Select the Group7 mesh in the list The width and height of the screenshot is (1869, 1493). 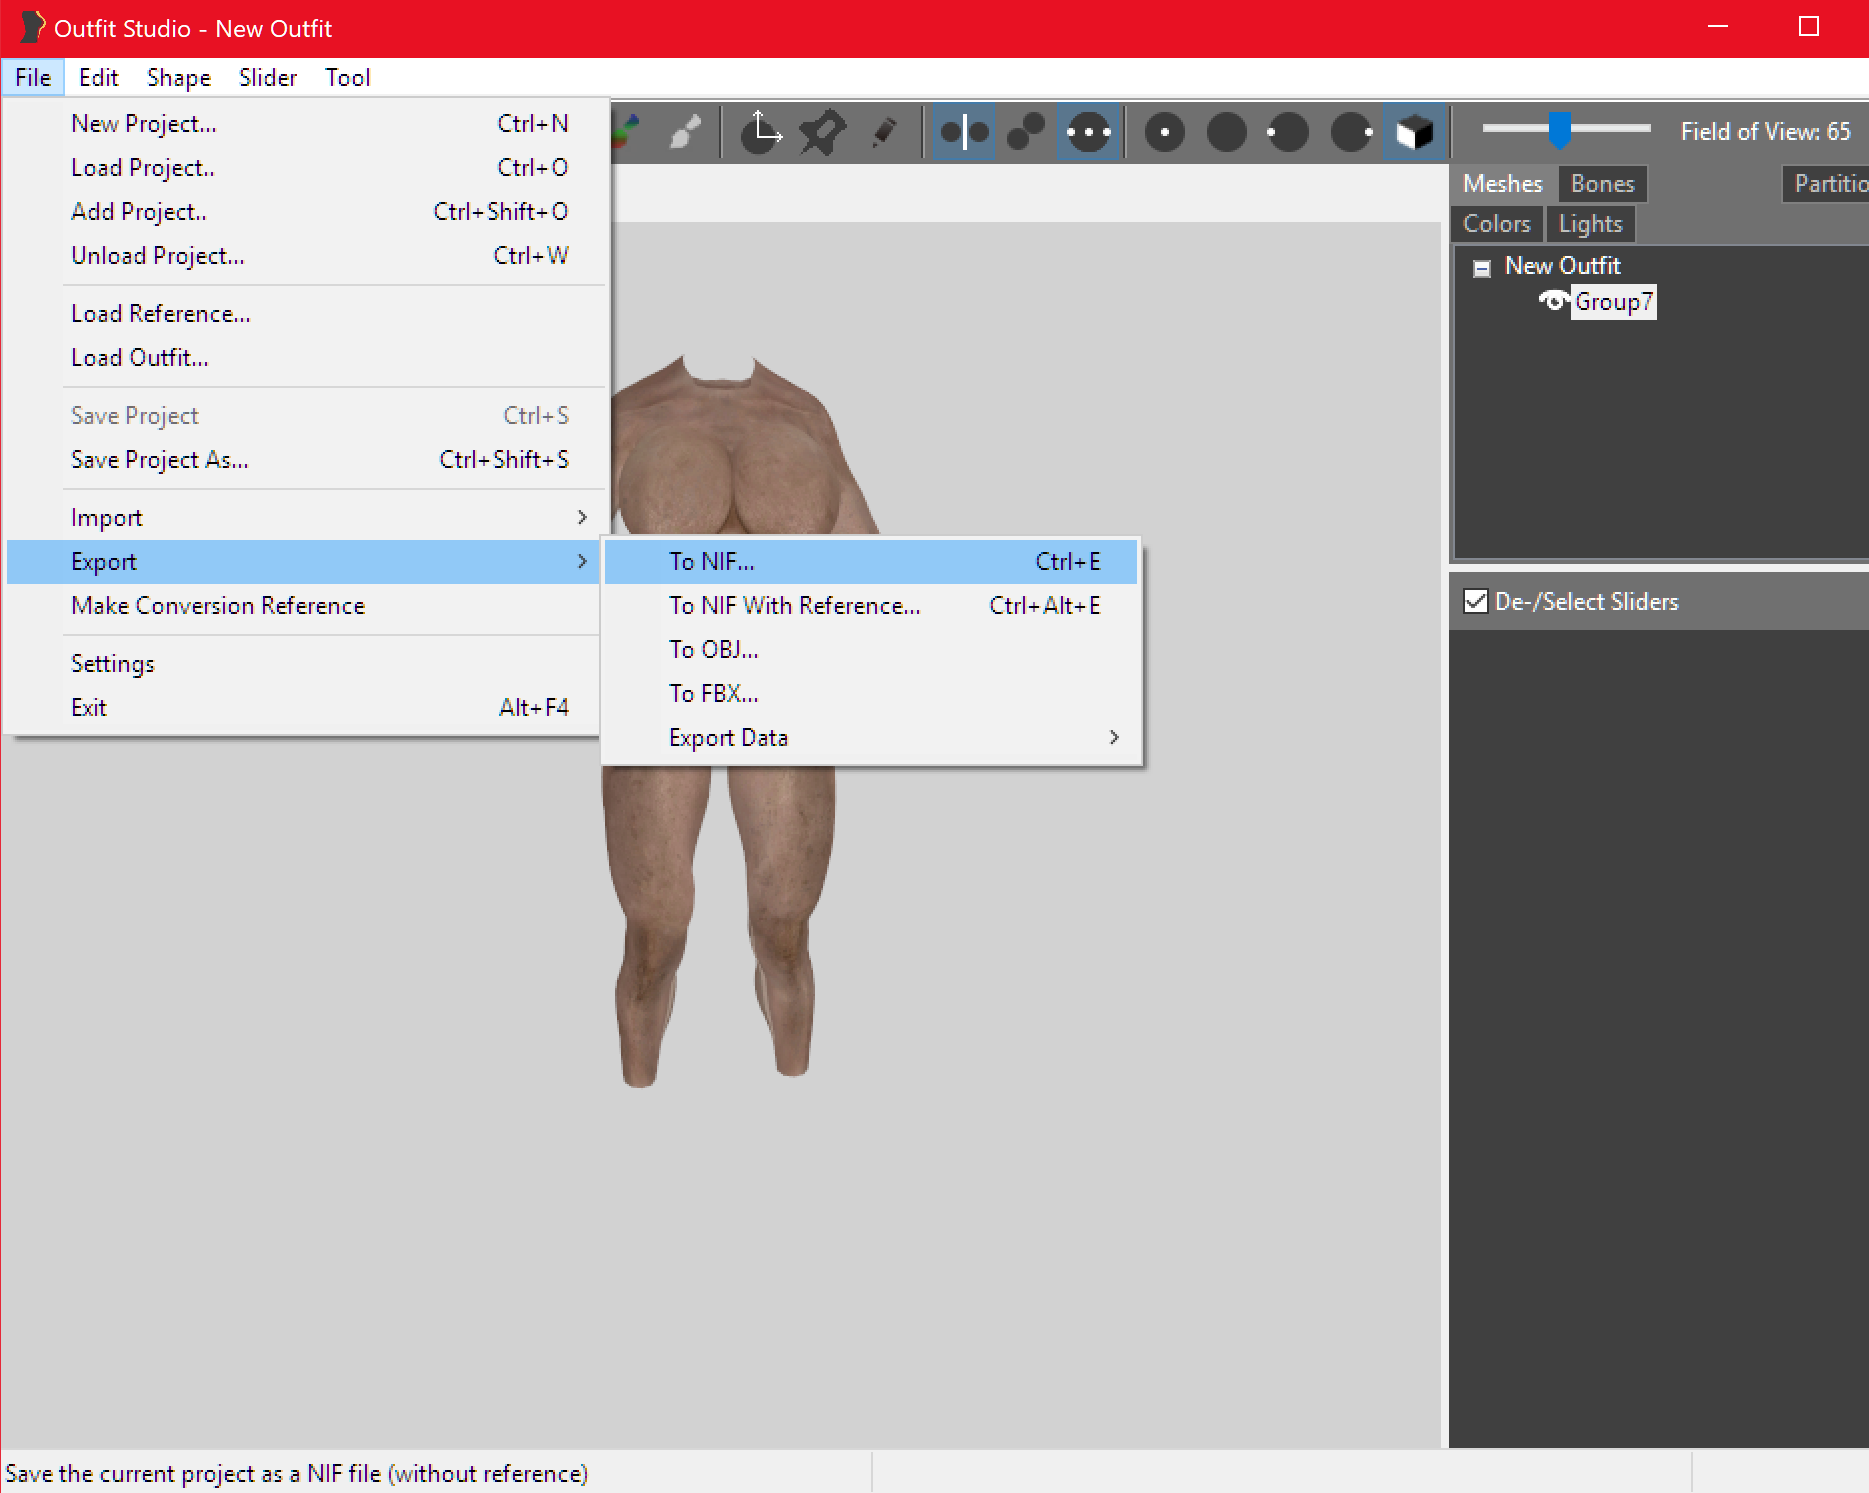pos(1613,302)
